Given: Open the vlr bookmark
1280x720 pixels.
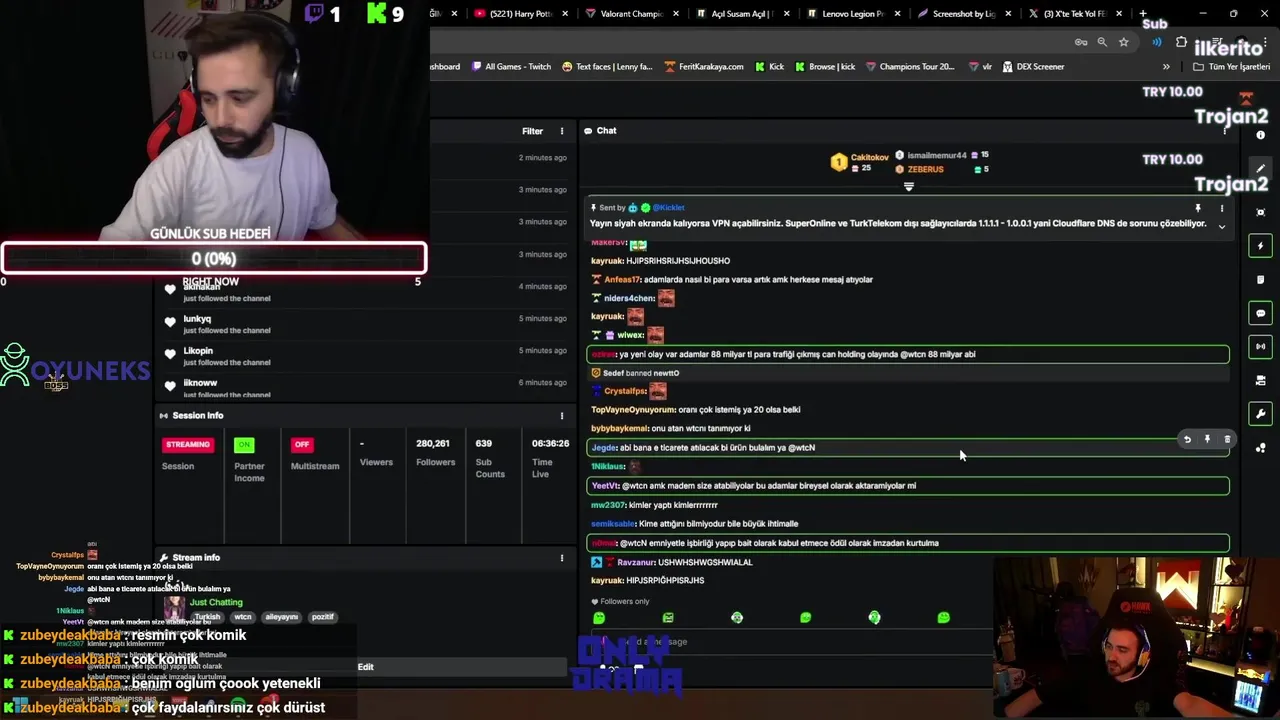Looking at the screenshot, I should tap(980, 67).
